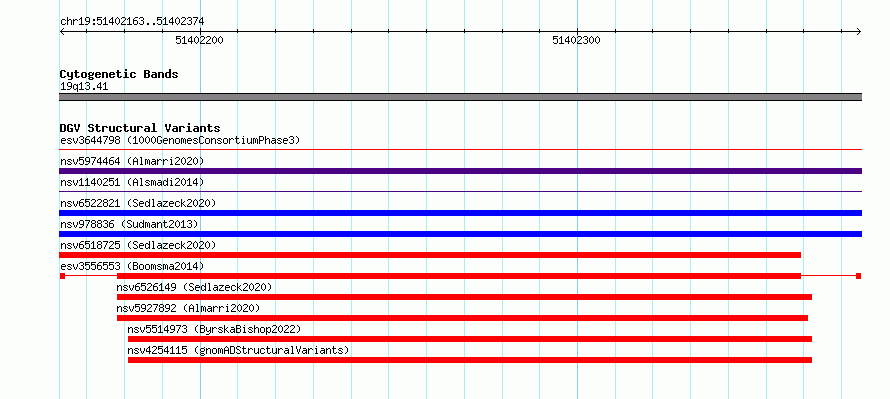Image resolution: width=890 pixels, height=399 pixels.
Task: Open the nsv5927892 (Almarri2020) label
Action: coord(188,308)
